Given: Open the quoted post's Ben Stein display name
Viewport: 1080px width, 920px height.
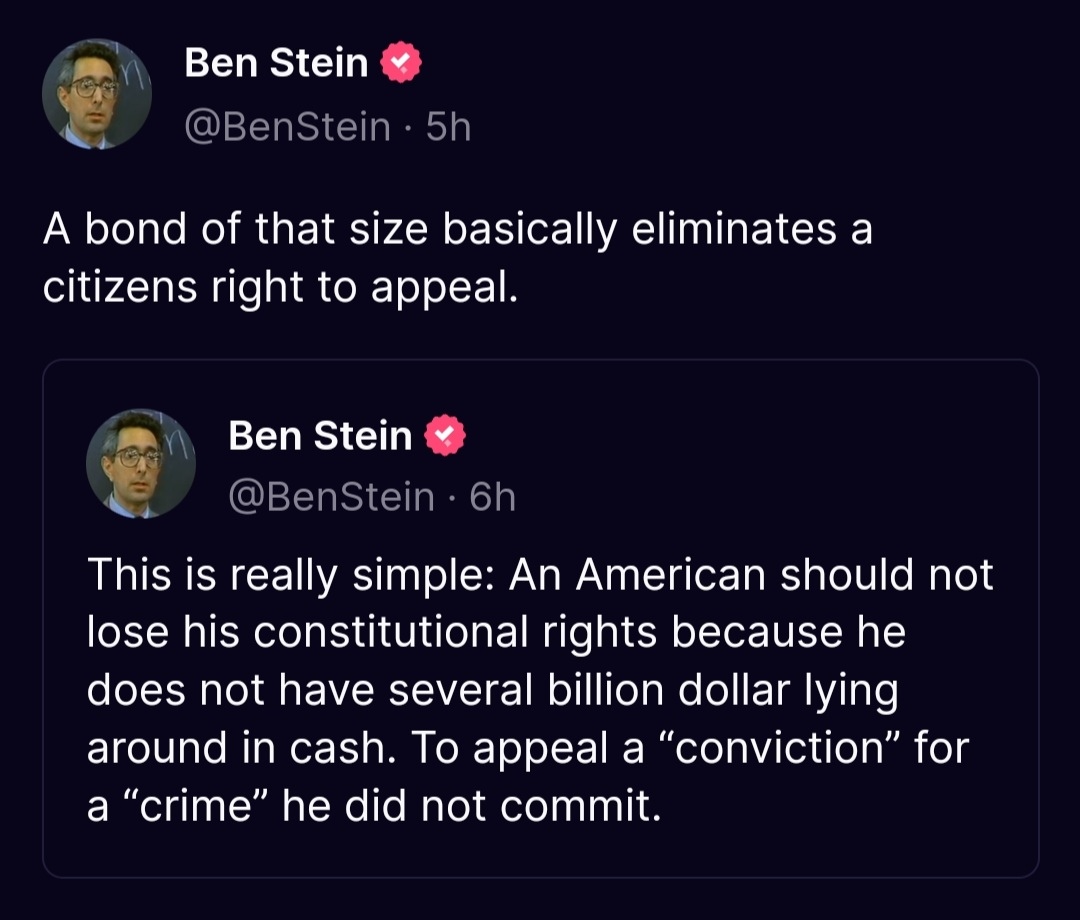Looking at the screenshot, I should (x=320, y=436).
